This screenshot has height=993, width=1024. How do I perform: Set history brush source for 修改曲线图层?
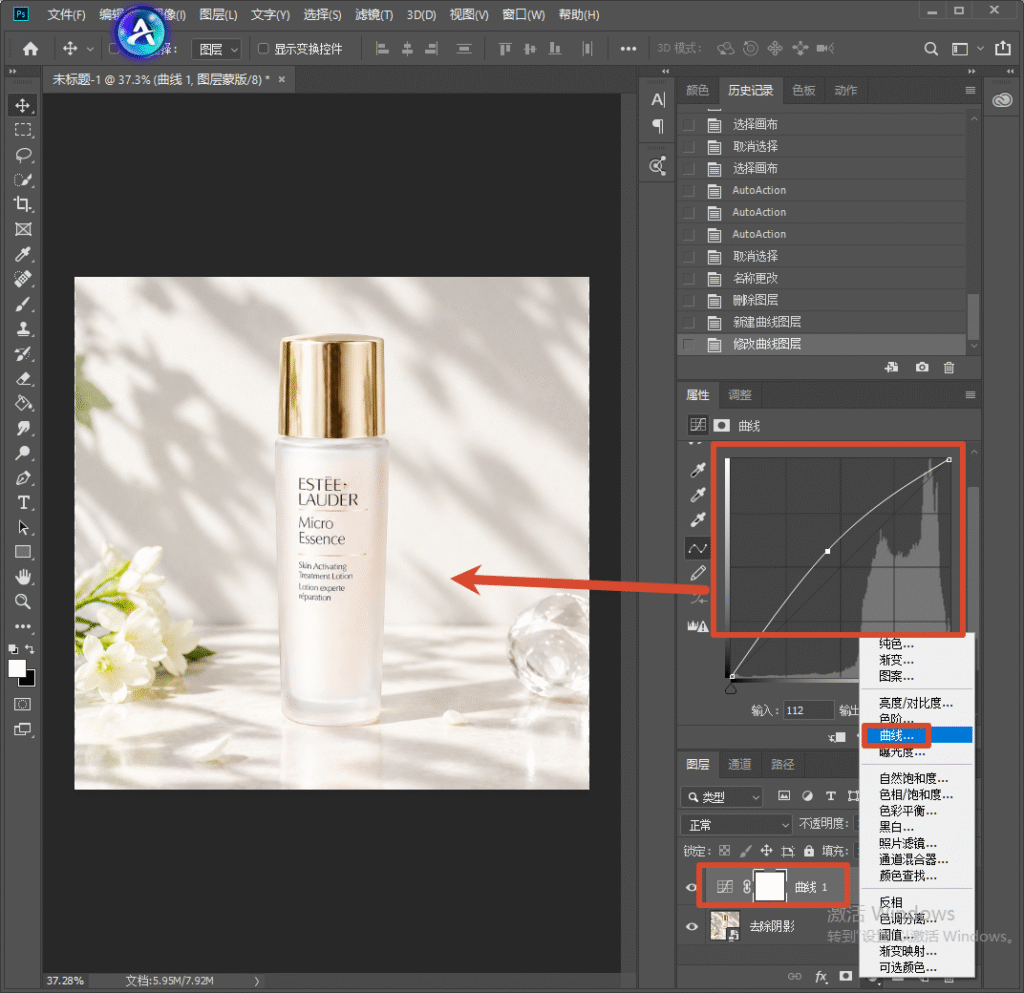pyautogui.click(x=688, y=344)
